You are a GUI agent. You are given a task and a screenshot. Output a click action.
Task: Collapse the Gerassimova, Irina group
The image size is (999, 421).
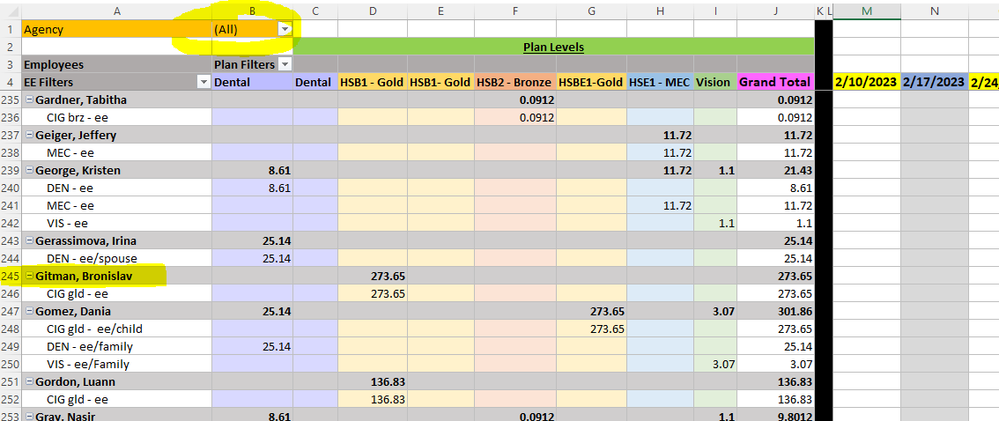tap(29, 241)
